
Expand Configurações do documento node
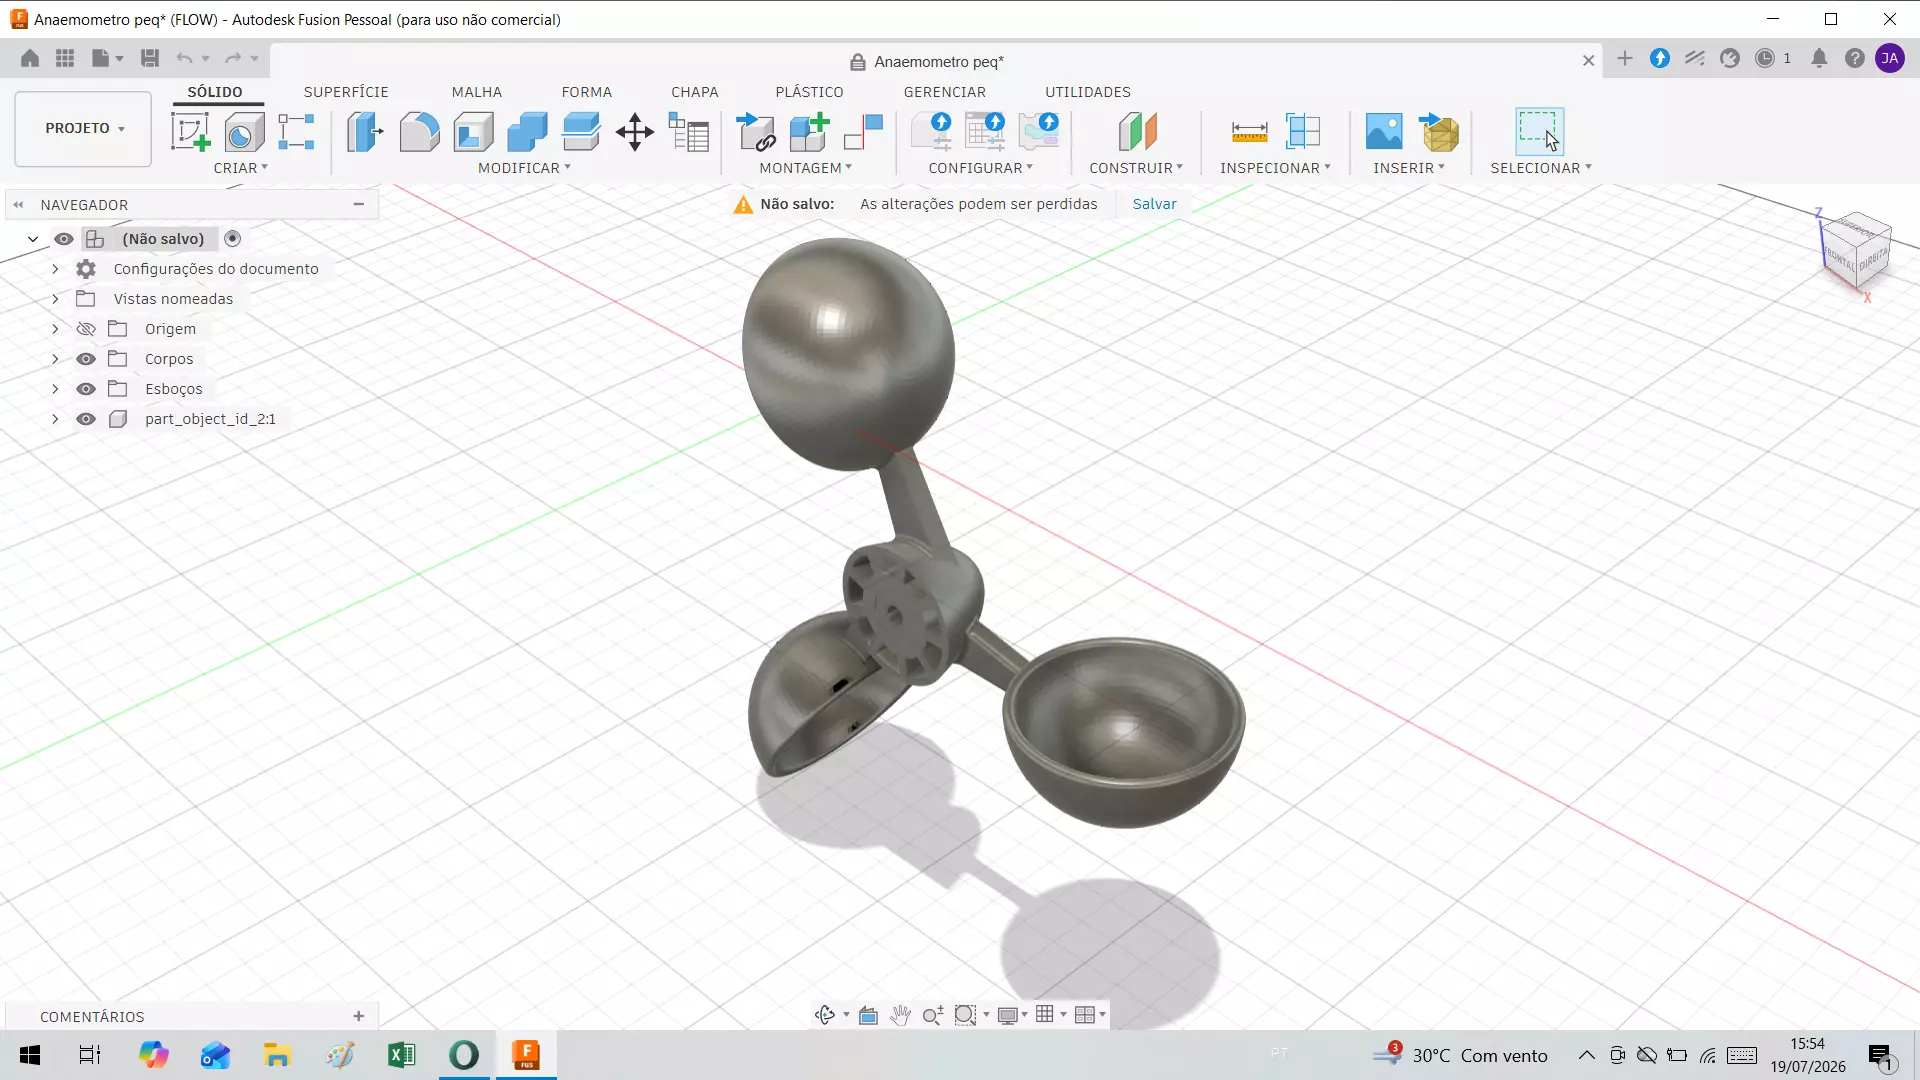55,269
